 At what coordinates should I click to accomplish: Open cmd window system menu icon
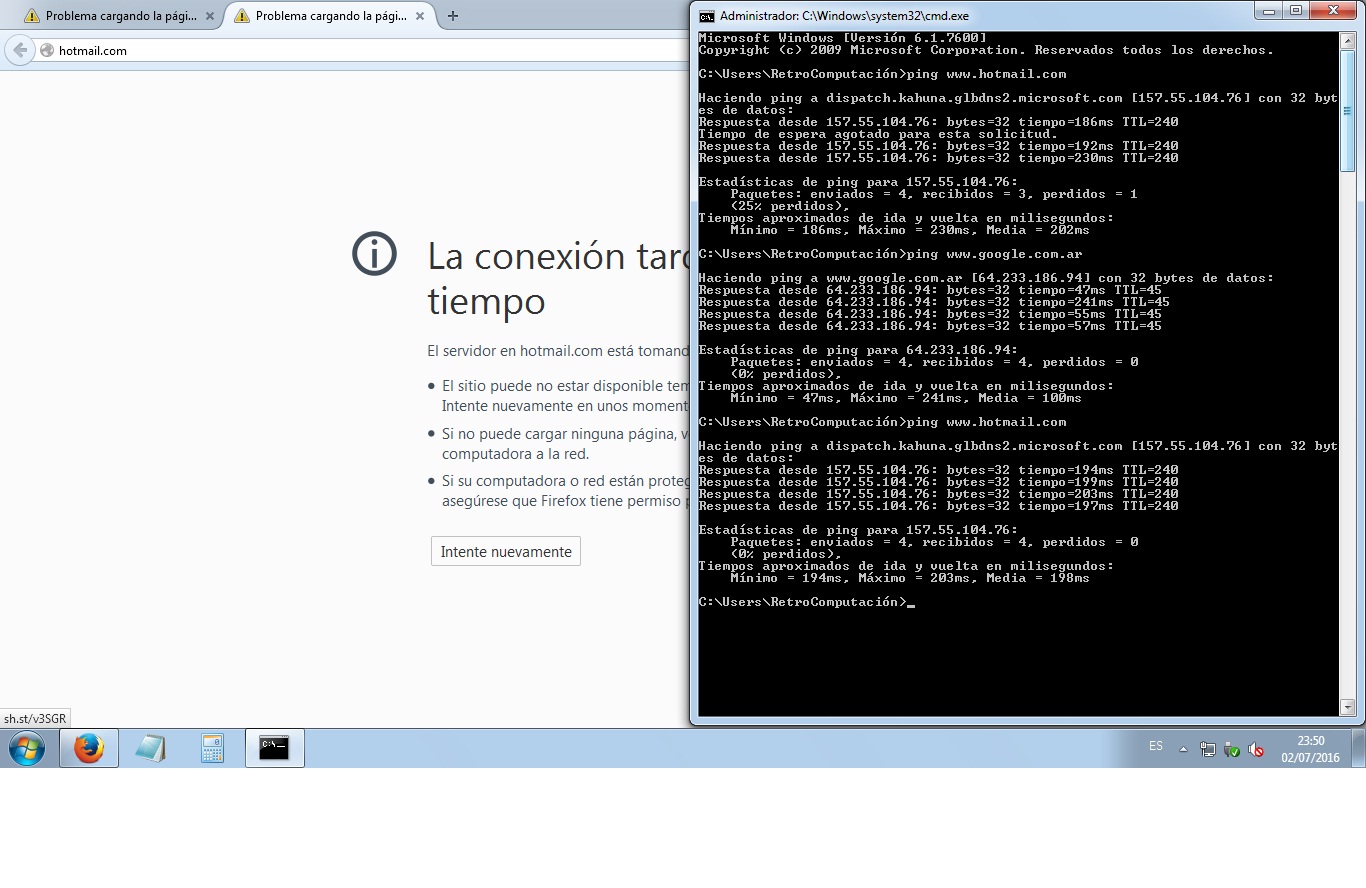[x=707, y=15]
